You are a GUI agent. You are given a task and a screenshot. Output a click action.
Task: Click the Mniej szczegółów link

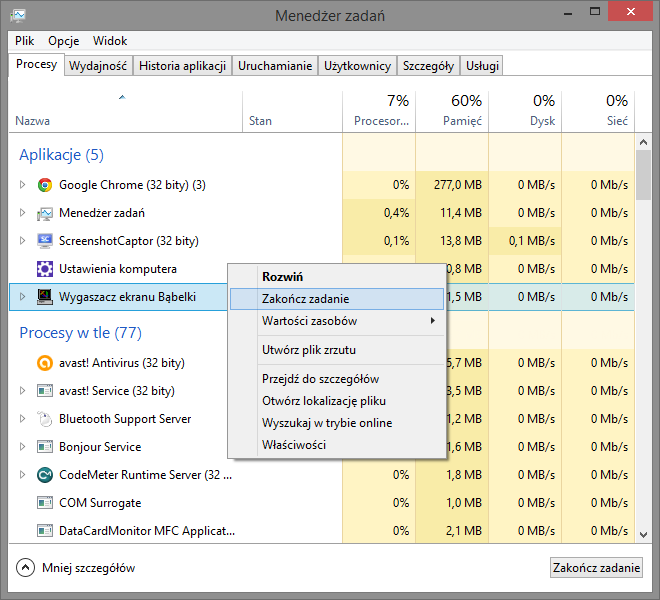[x=88, y=568]
